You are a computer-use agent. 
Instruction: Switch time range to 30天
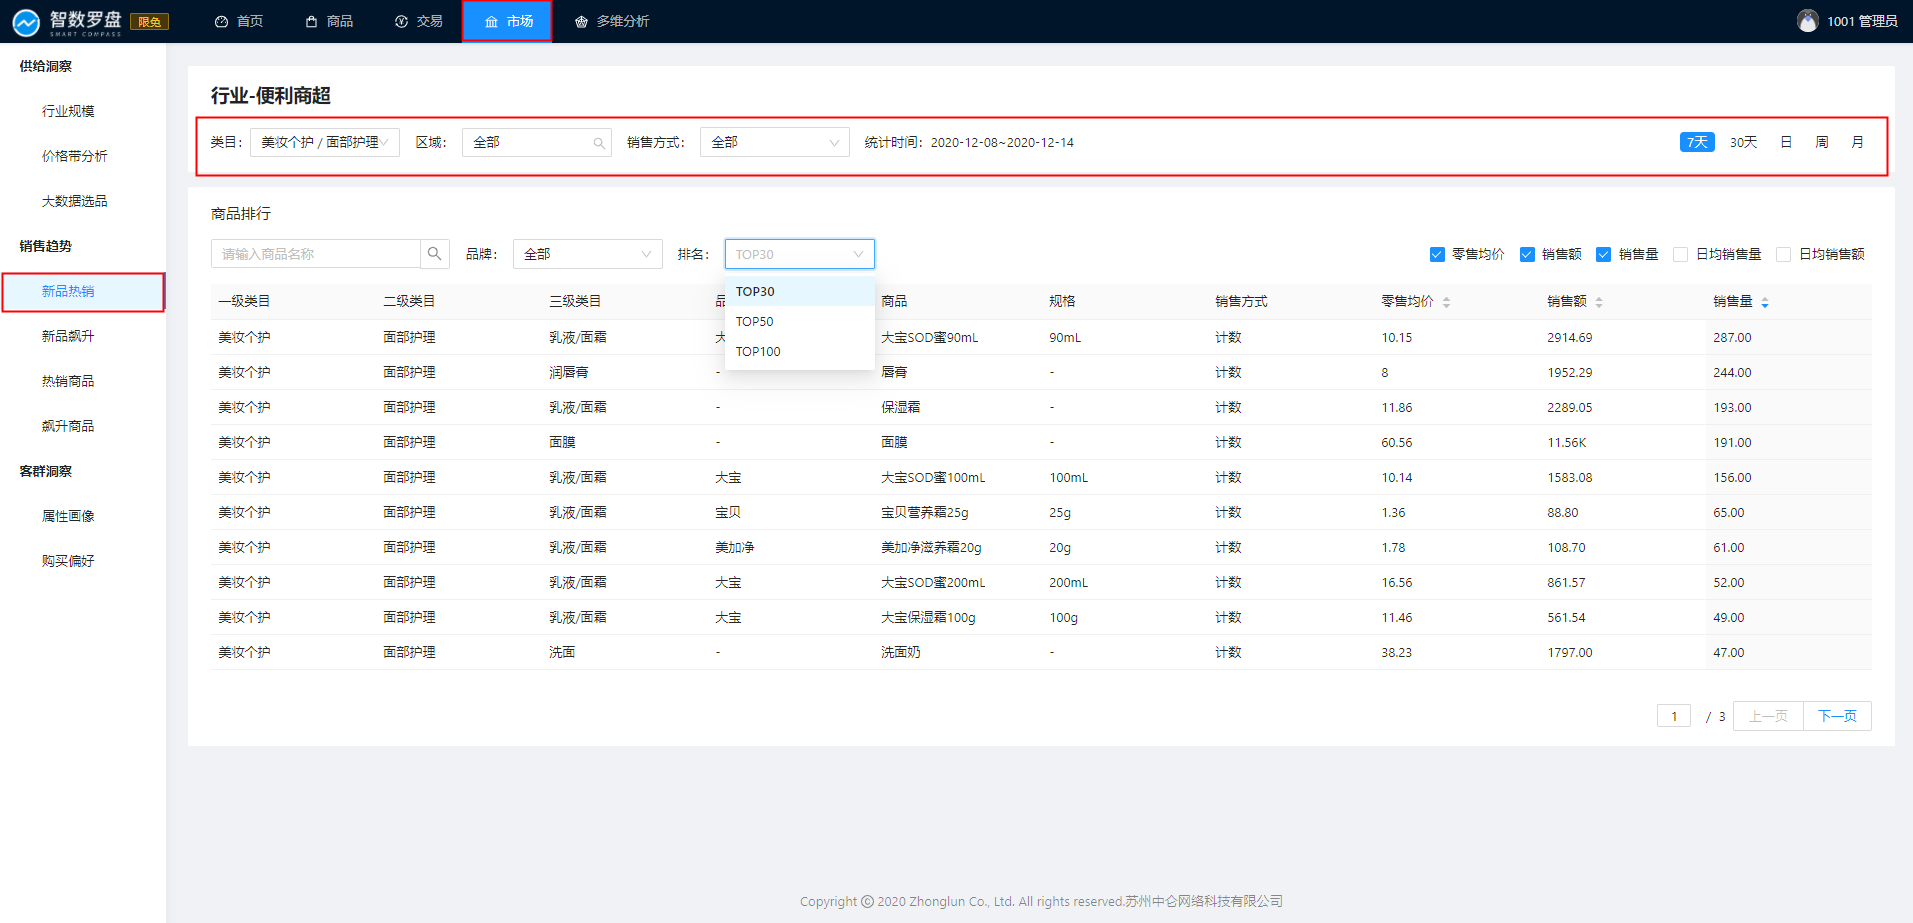tap(1743, 142)
